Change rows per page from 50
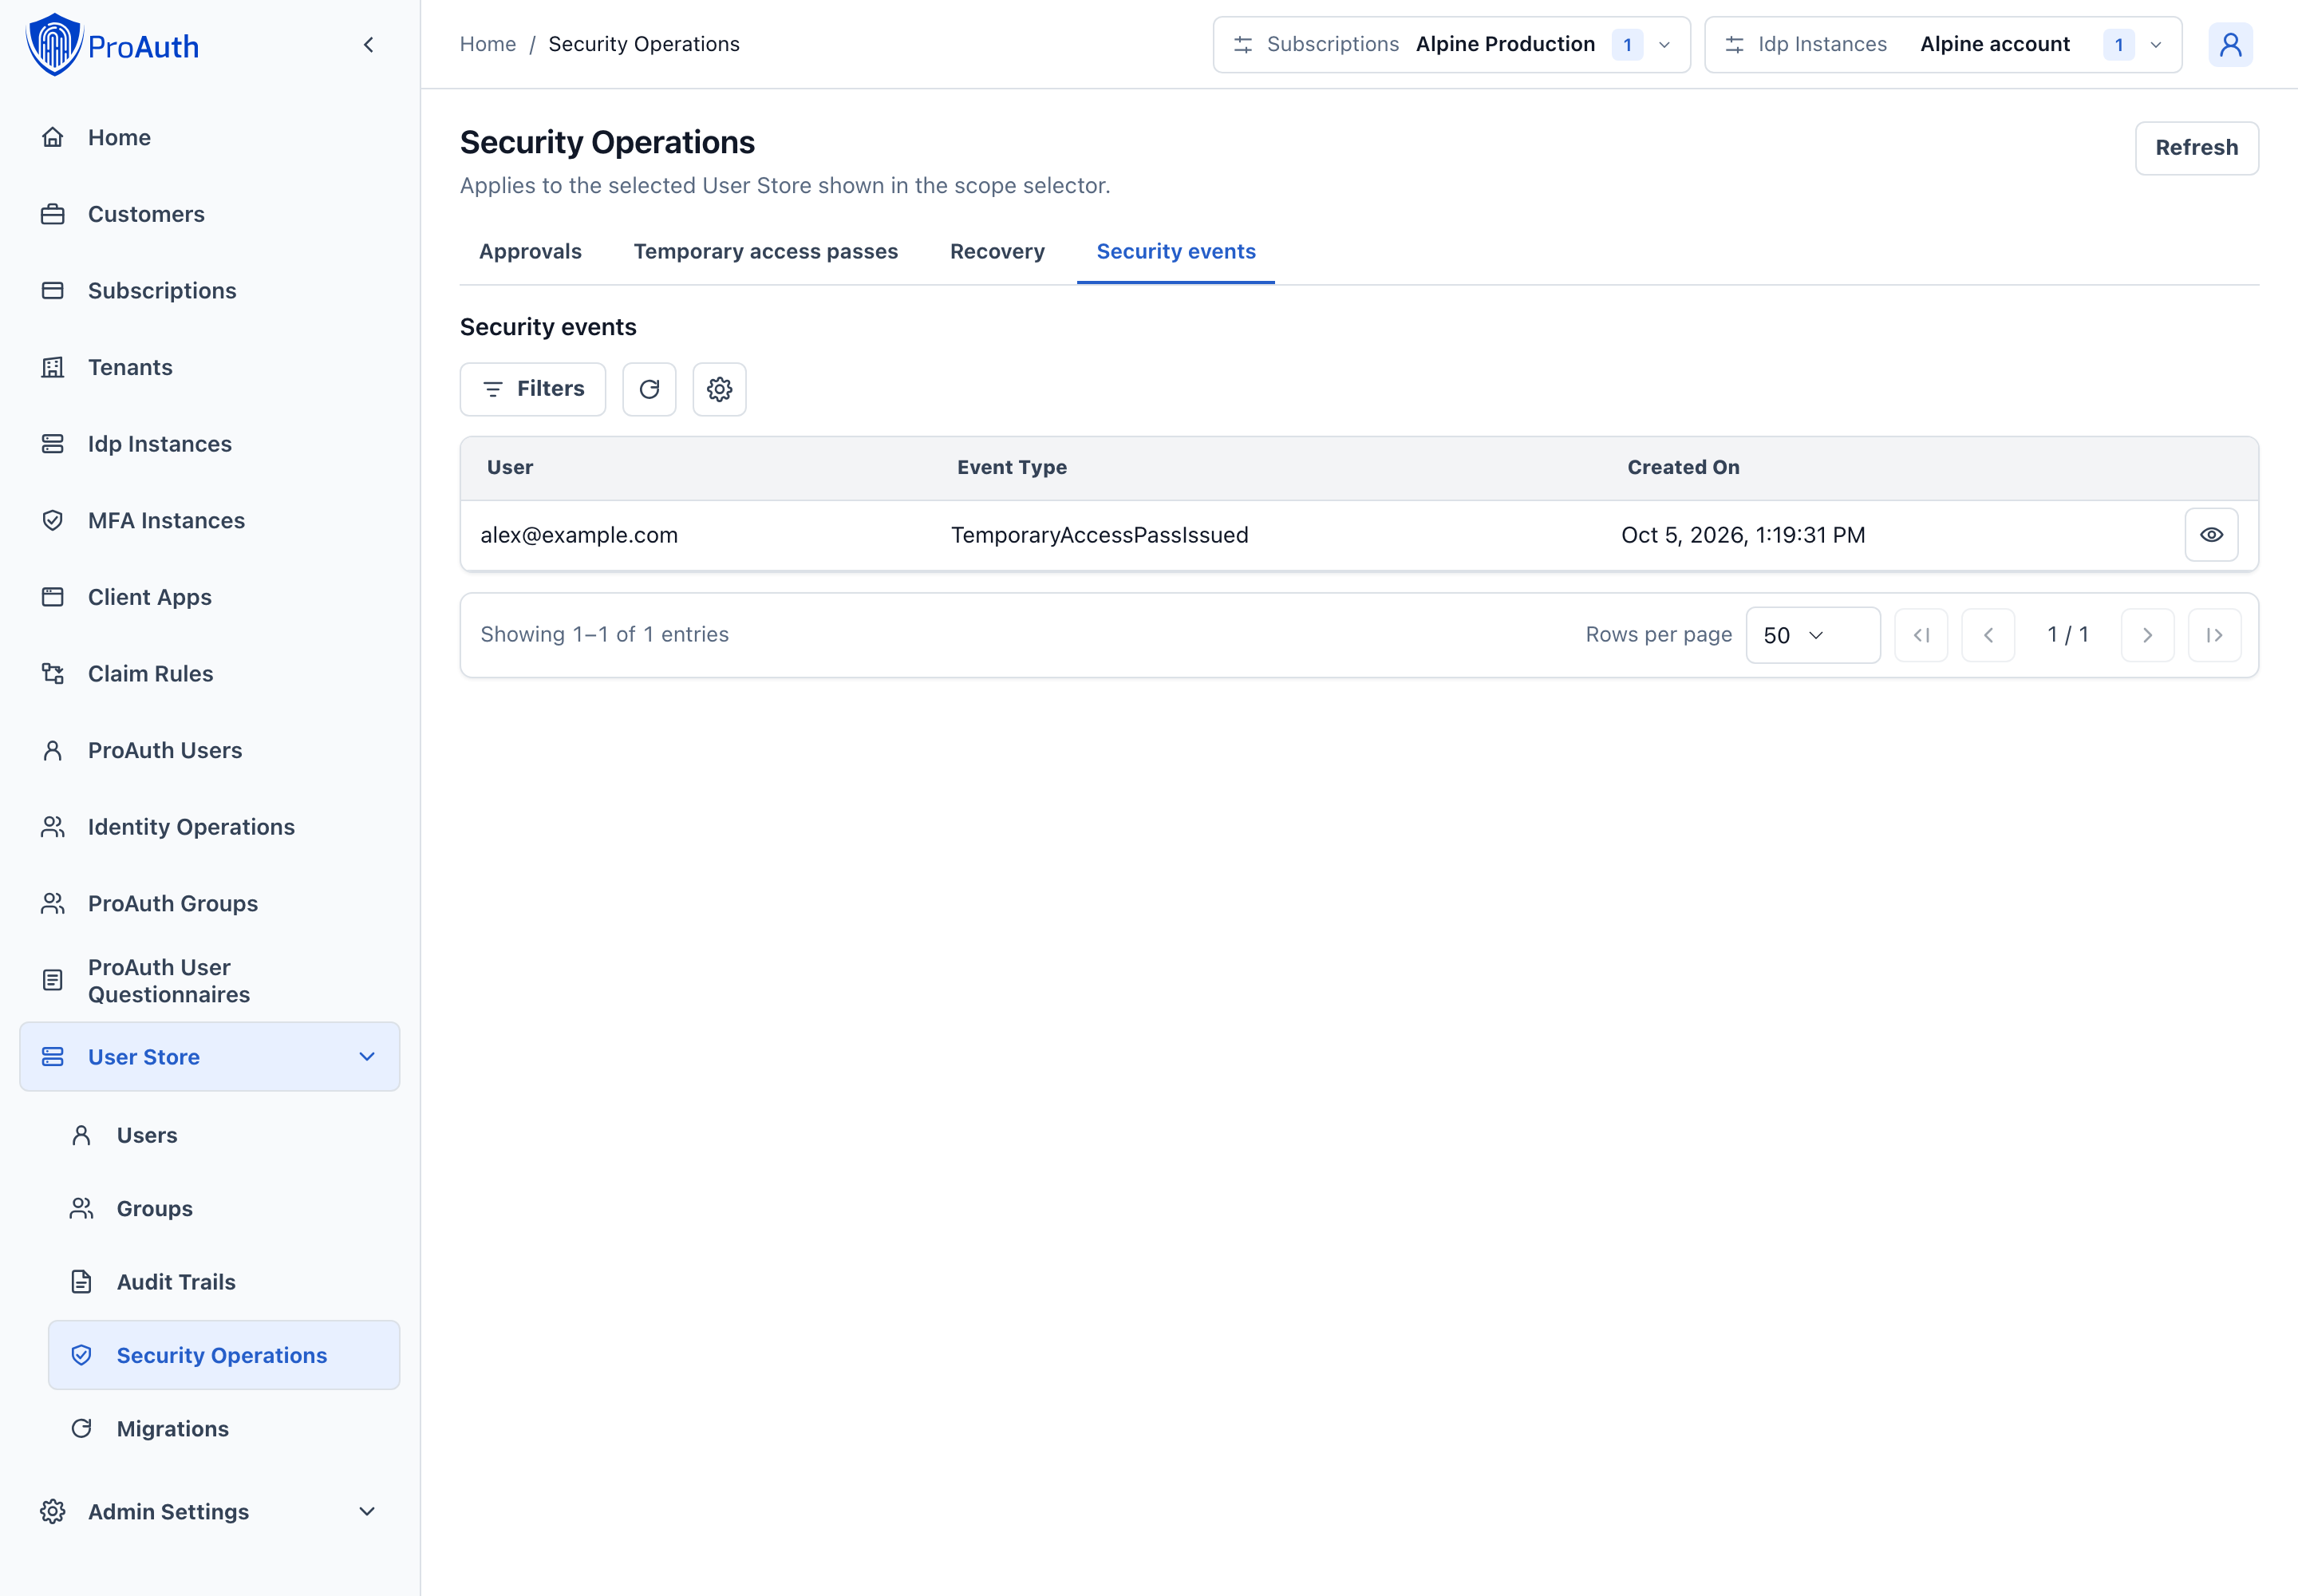This screenshot has width=2298, height=1596. click(1813, 635)
